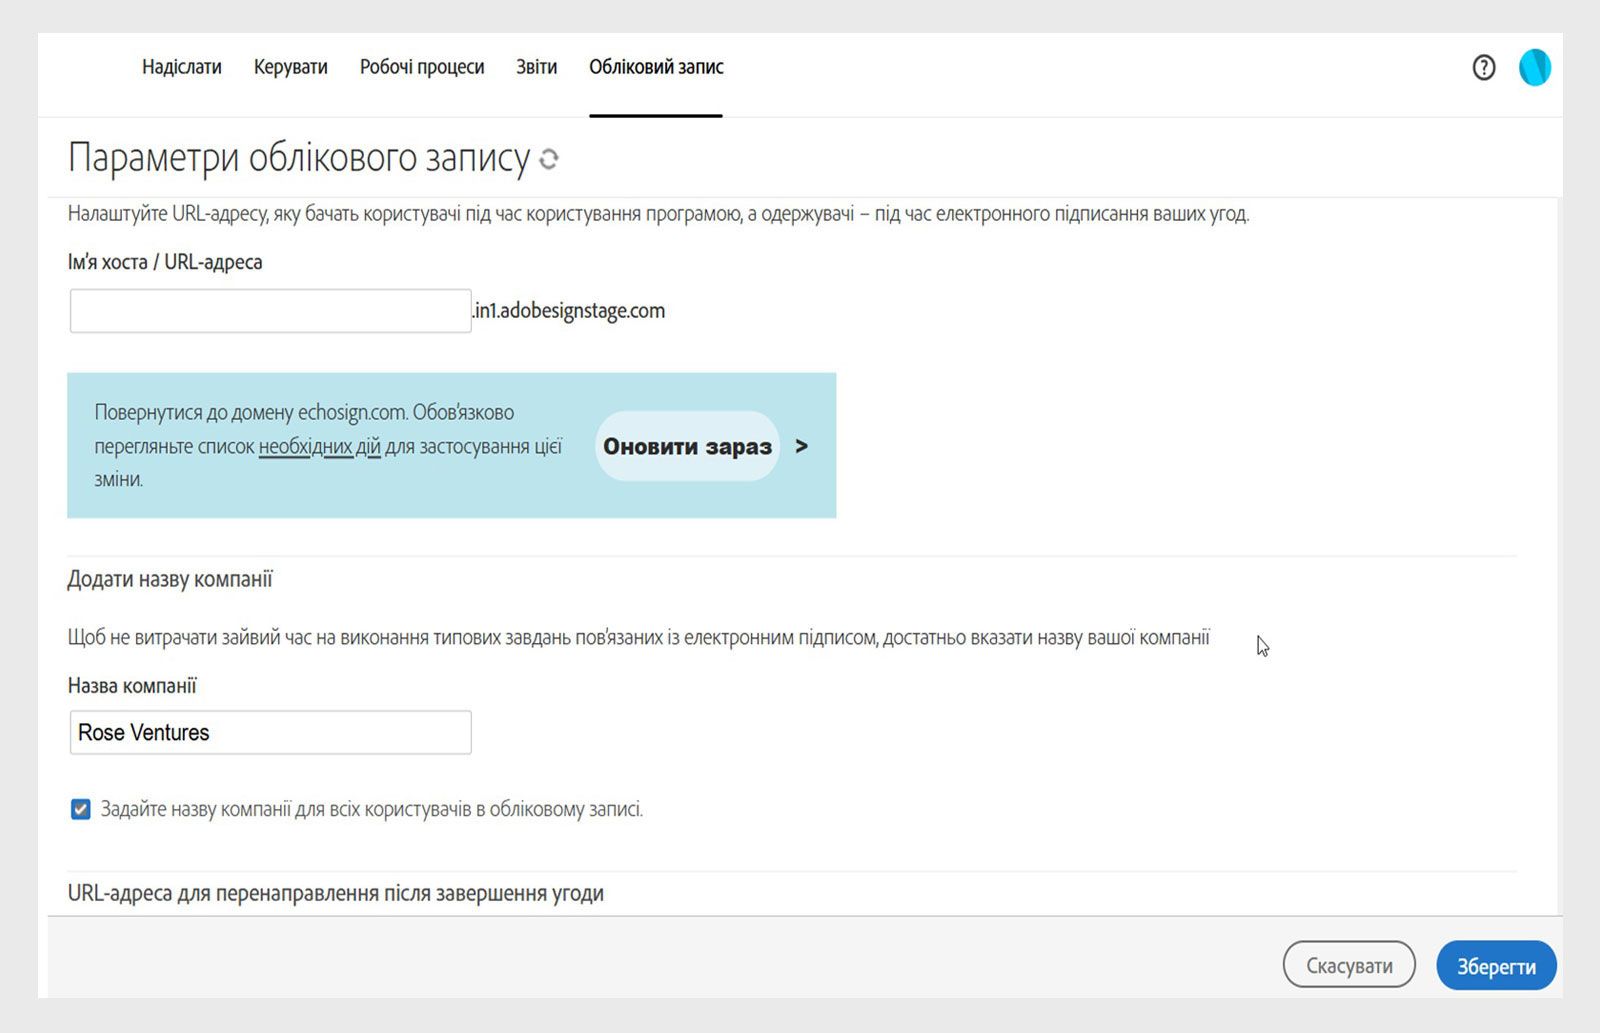
Task: Select the Обліковий запис tab
Action: coord(656,67)
